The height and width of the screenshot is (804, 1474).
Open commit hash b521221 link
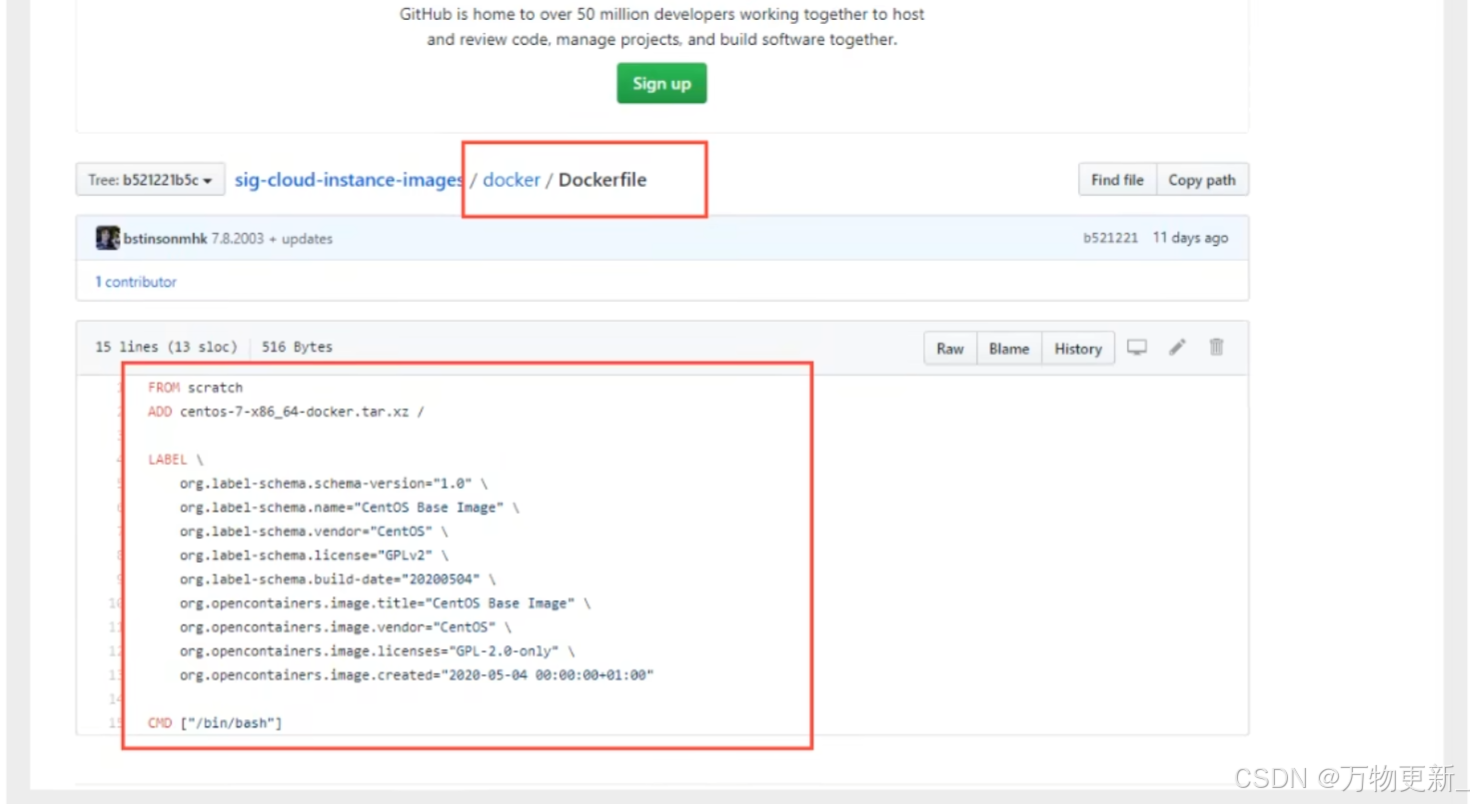(1110, 238)
